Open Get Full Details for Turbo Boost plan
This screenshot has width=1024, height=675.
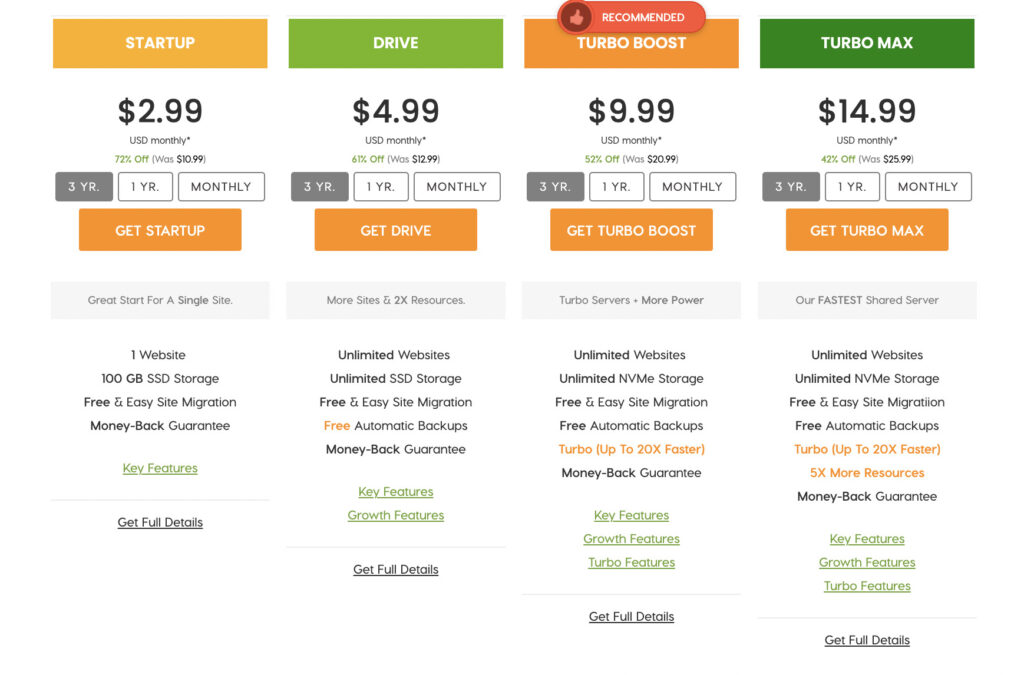[x=632, y=616]
